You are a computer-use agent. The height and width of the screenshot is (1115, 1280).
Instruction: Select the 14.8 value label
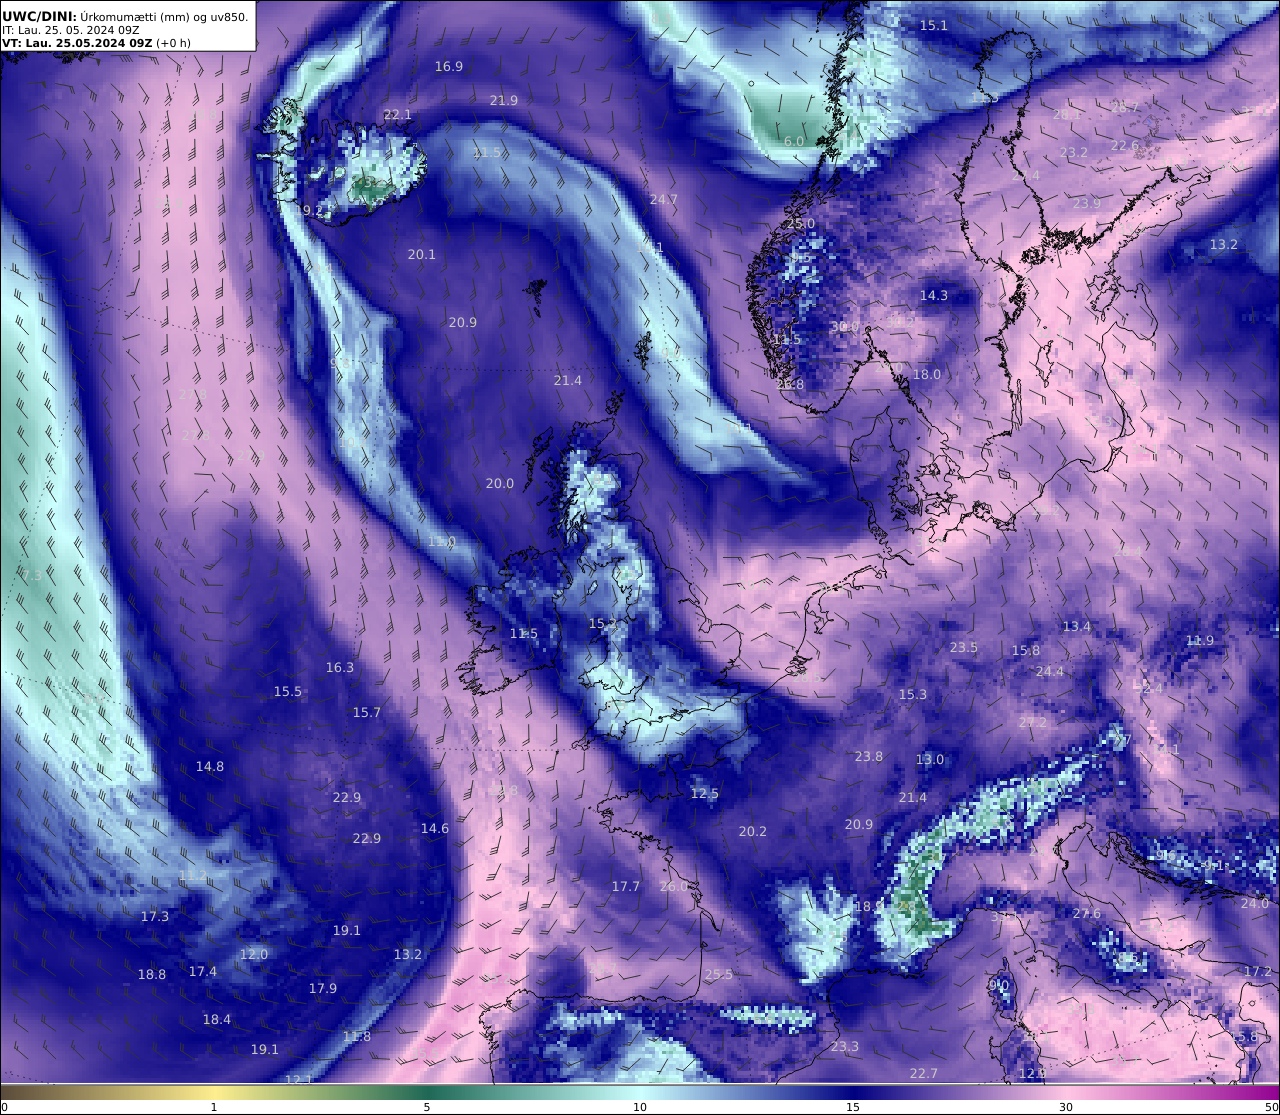click(210, 766)
